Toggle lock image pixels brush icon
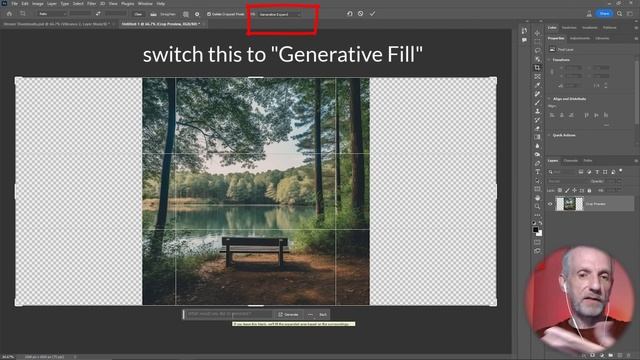Viewport: 640px width, 360px height. click(x=567, y=190)
